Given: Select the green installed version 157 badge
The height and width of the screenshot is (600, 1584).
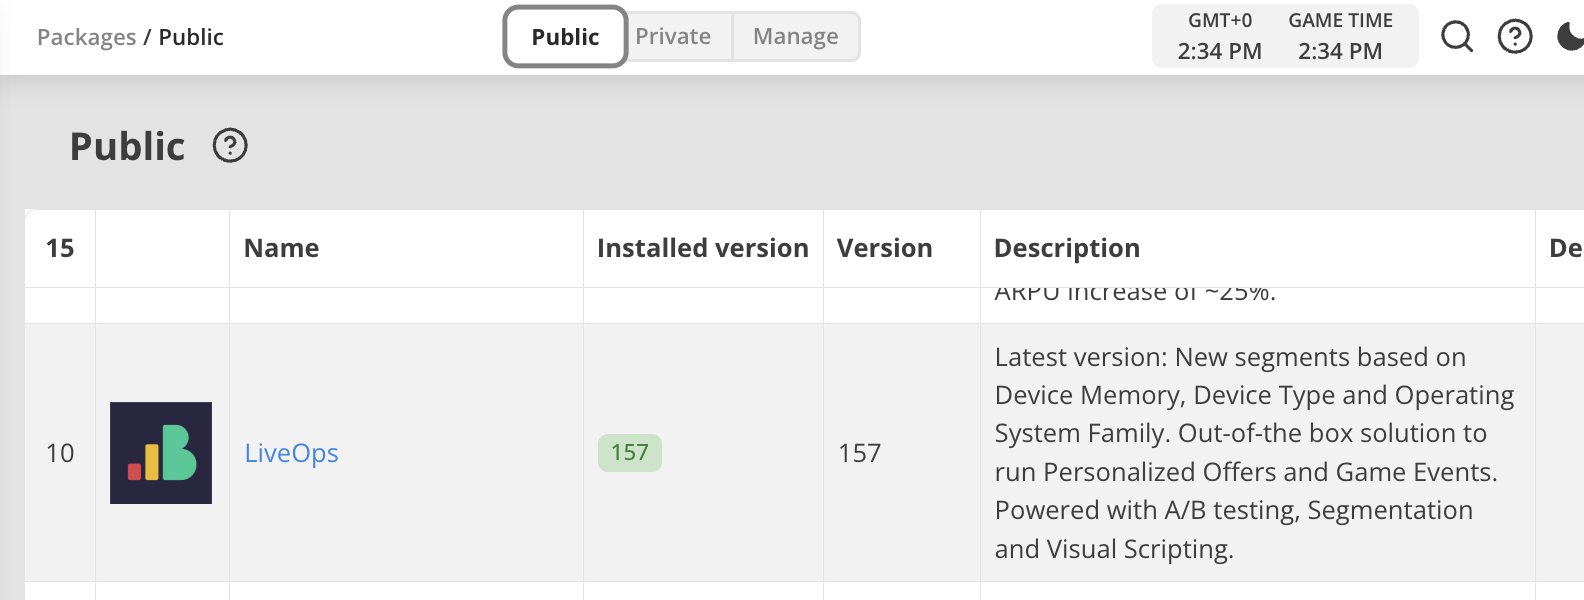Looking at the screenshot, I should 629,453.
